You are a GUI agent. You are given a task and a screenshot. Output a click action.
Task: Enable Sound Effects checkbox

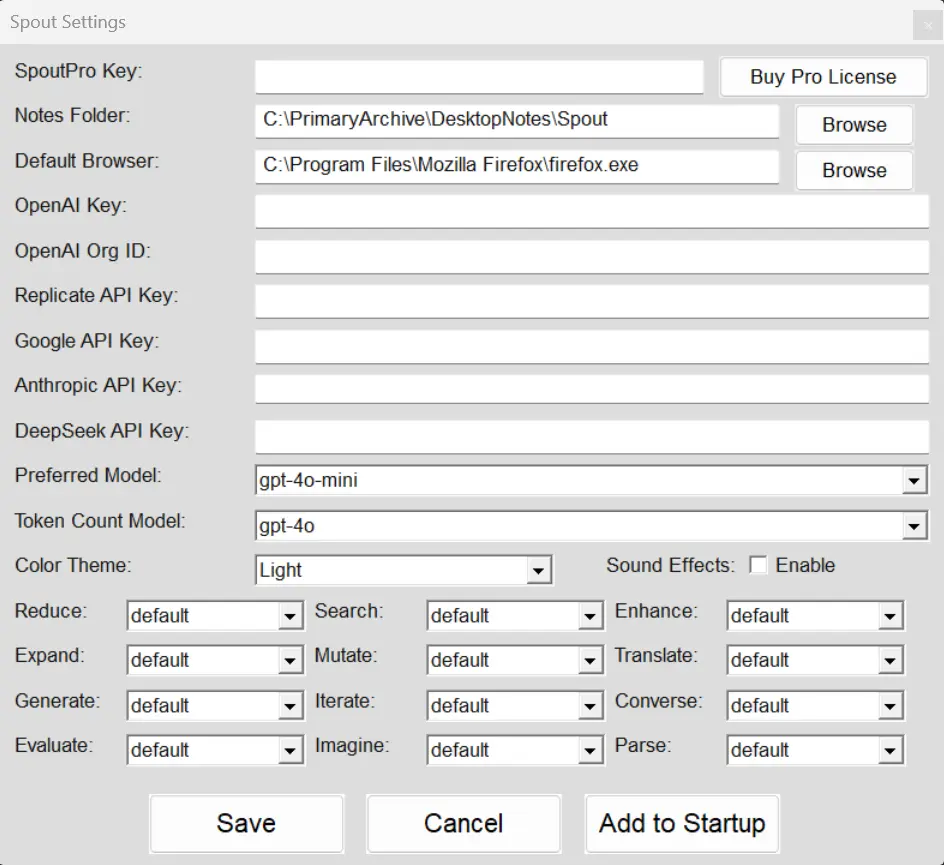click(758, 565)
